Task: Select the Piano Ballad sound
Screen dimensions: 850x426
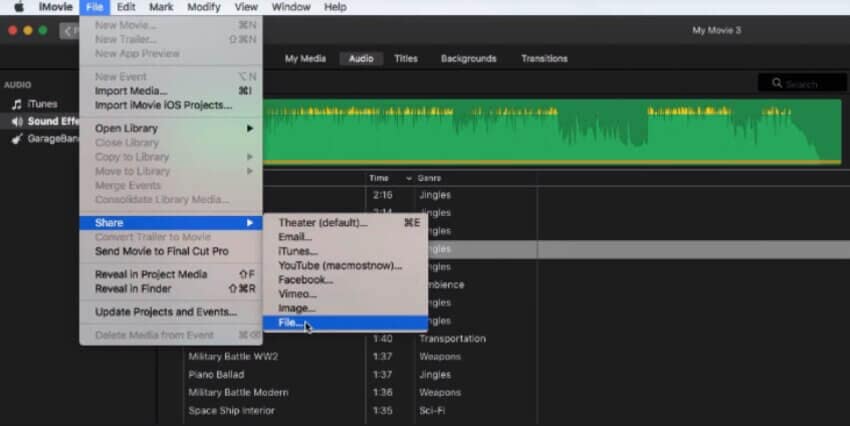Action: click(216, 375)
